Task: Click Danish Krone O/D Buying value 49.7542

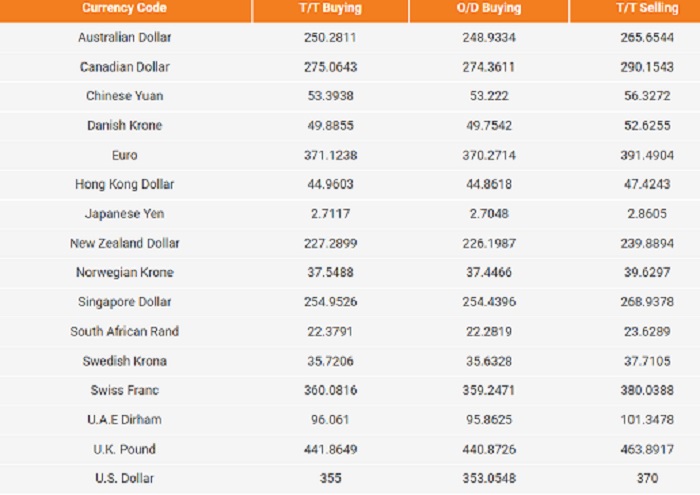Action: [488, 125]
